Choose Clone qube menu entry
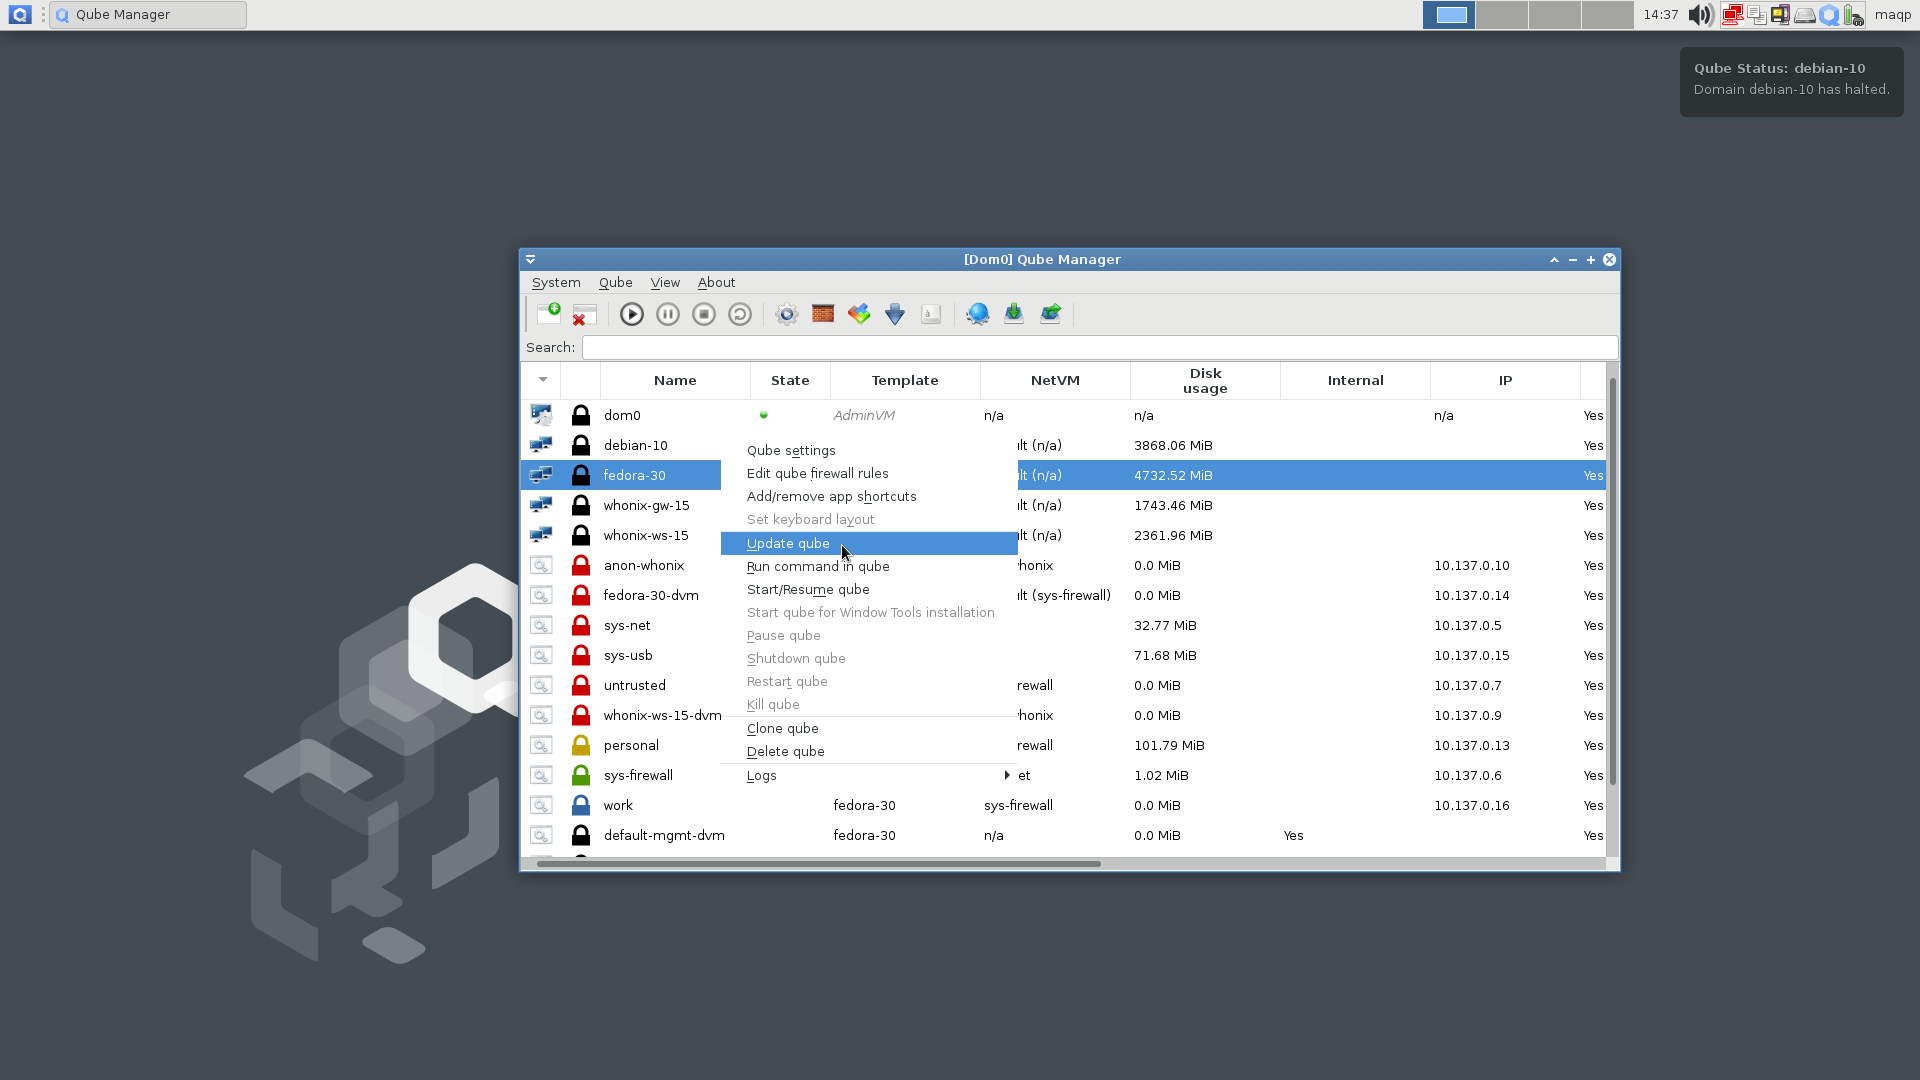 (x=869, y=729)
